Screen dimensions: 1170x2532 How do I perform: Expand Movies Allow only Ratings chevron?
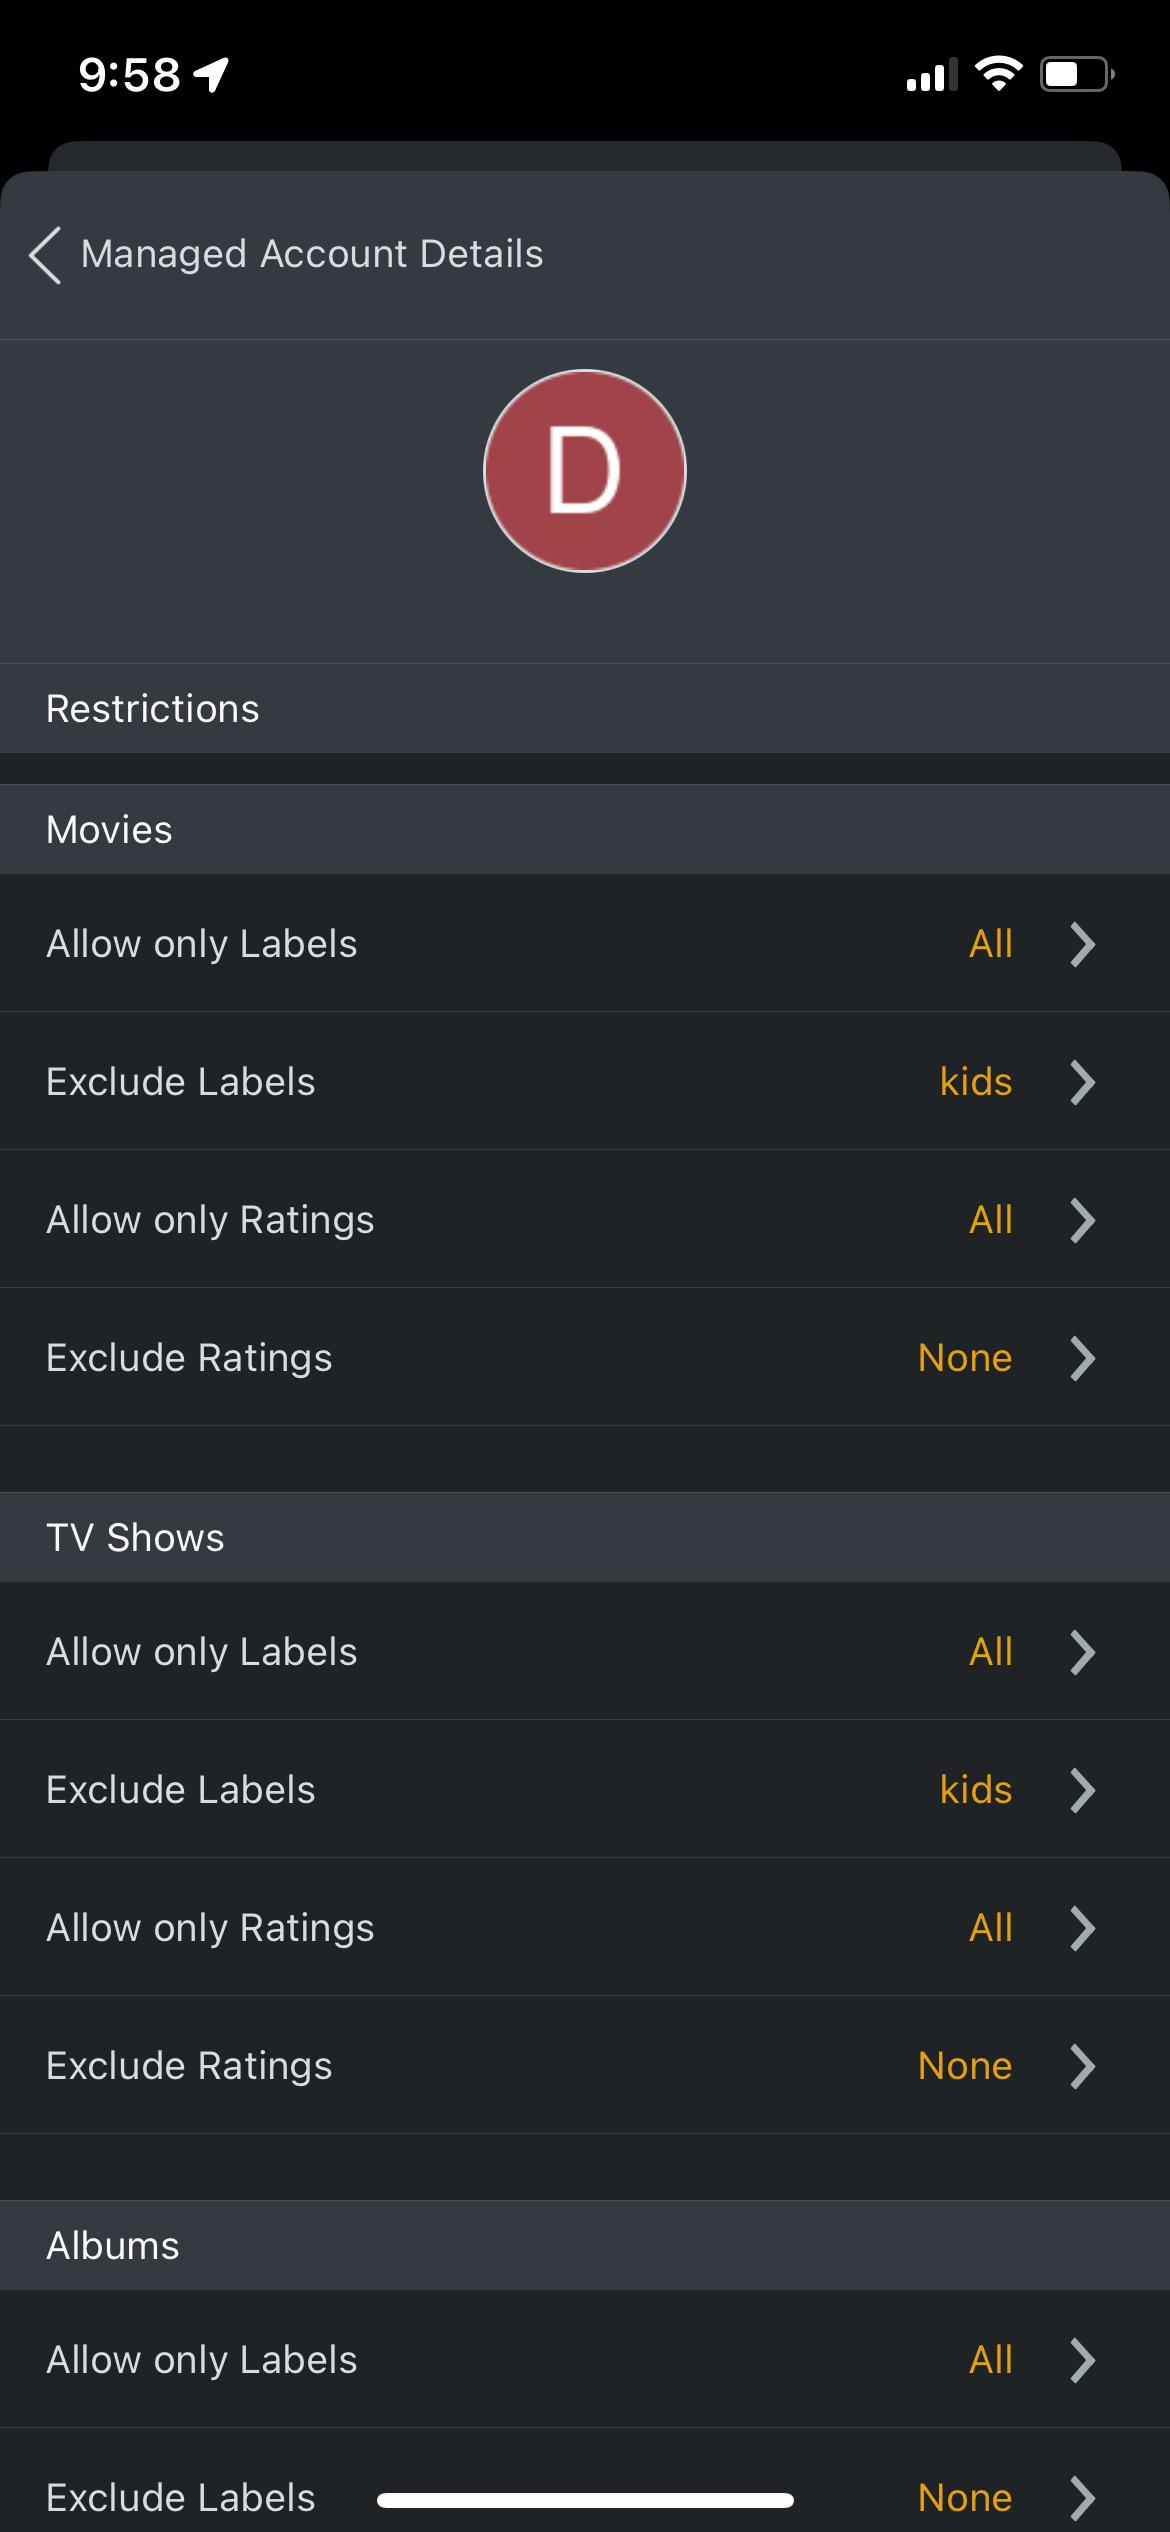click(x=1082, y=1220)
